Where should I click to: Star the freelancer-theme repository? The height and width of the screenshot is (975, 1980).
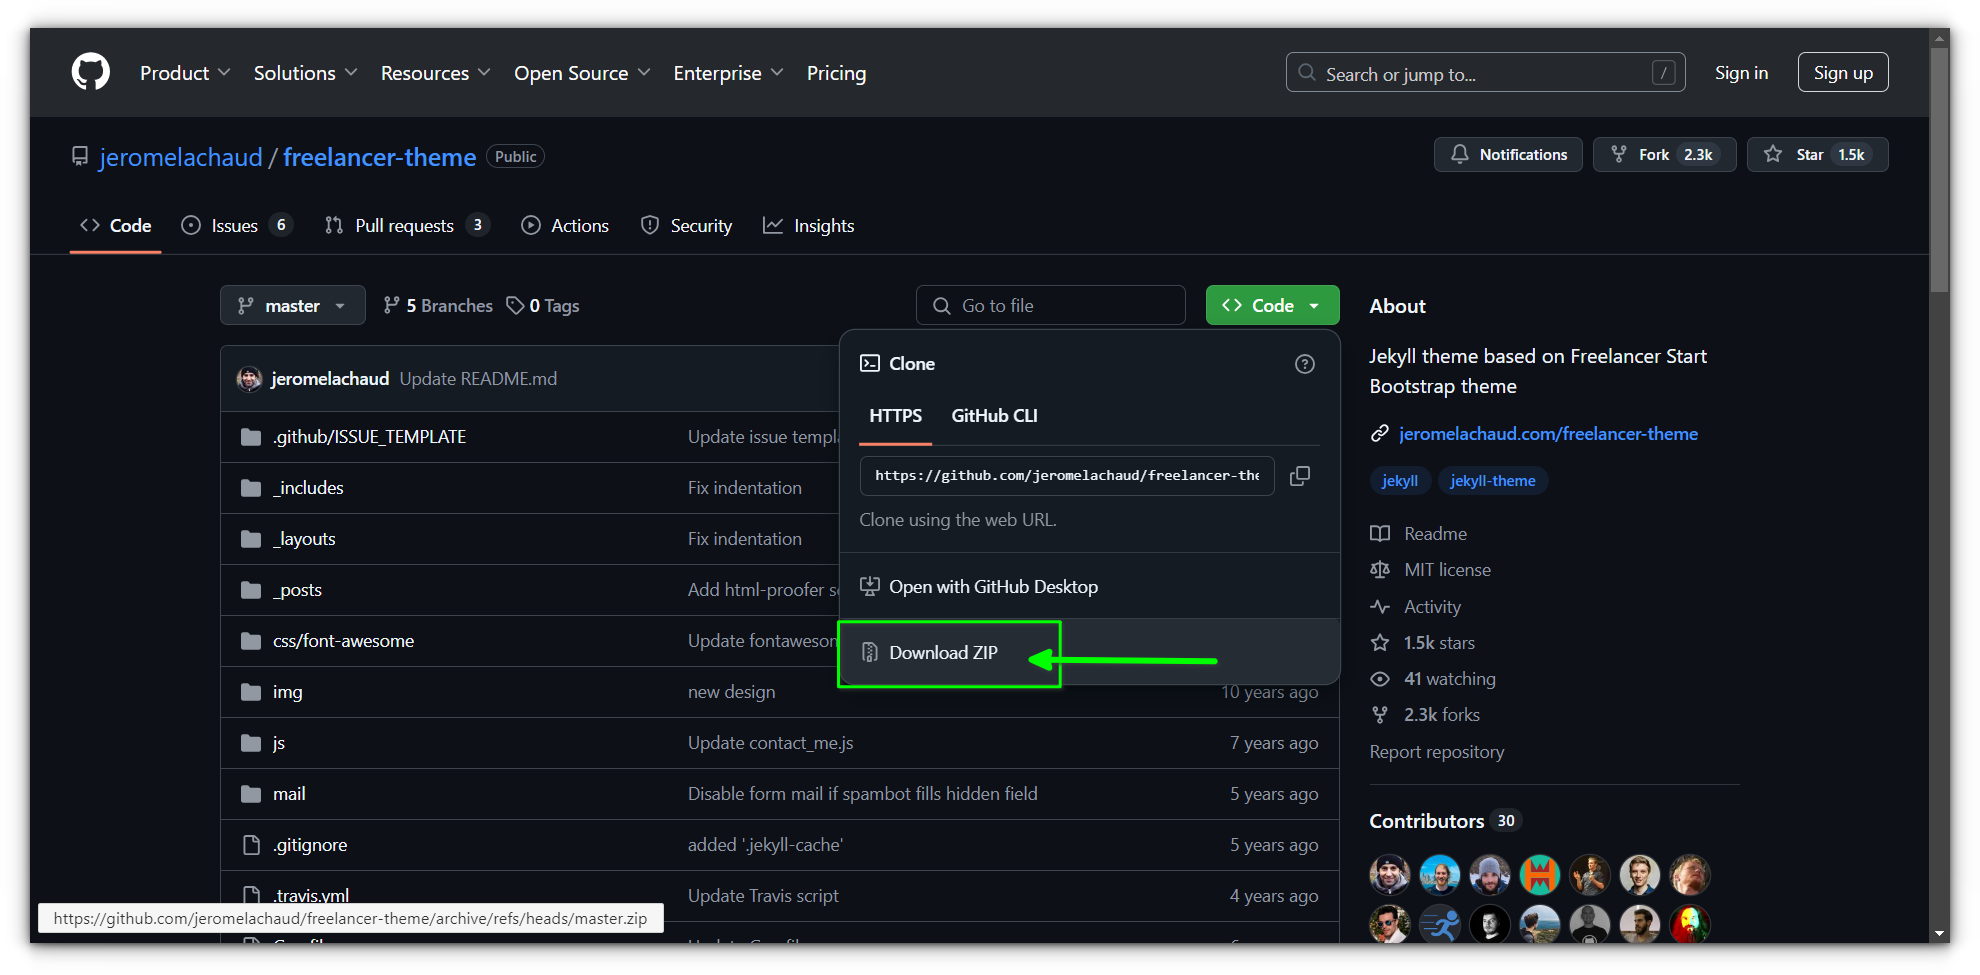(x=1816, y=155)
